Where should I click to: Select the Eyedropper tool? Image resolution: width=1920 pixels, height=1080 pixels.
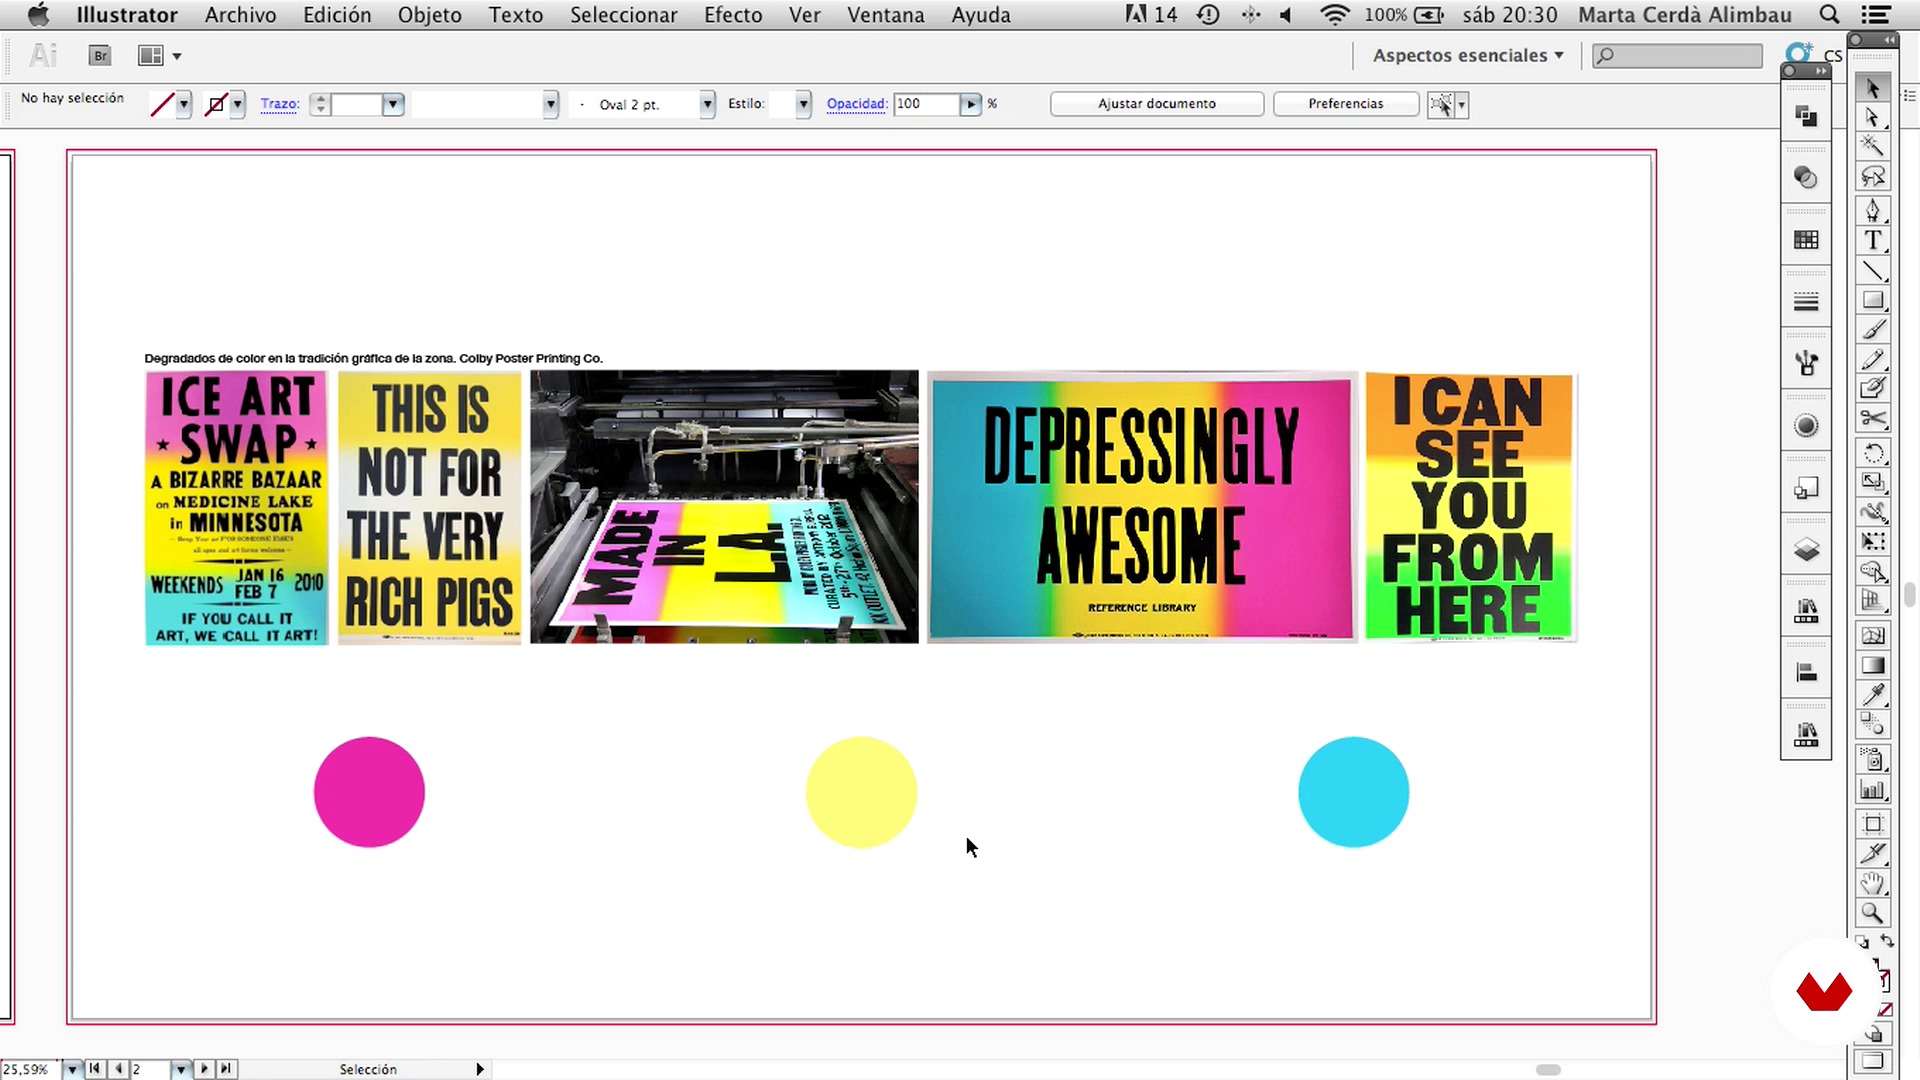coord(1873,694)
